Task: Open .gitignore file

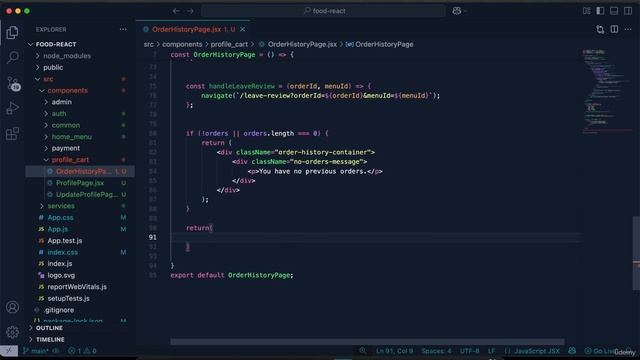Action: tap(80, 310)
